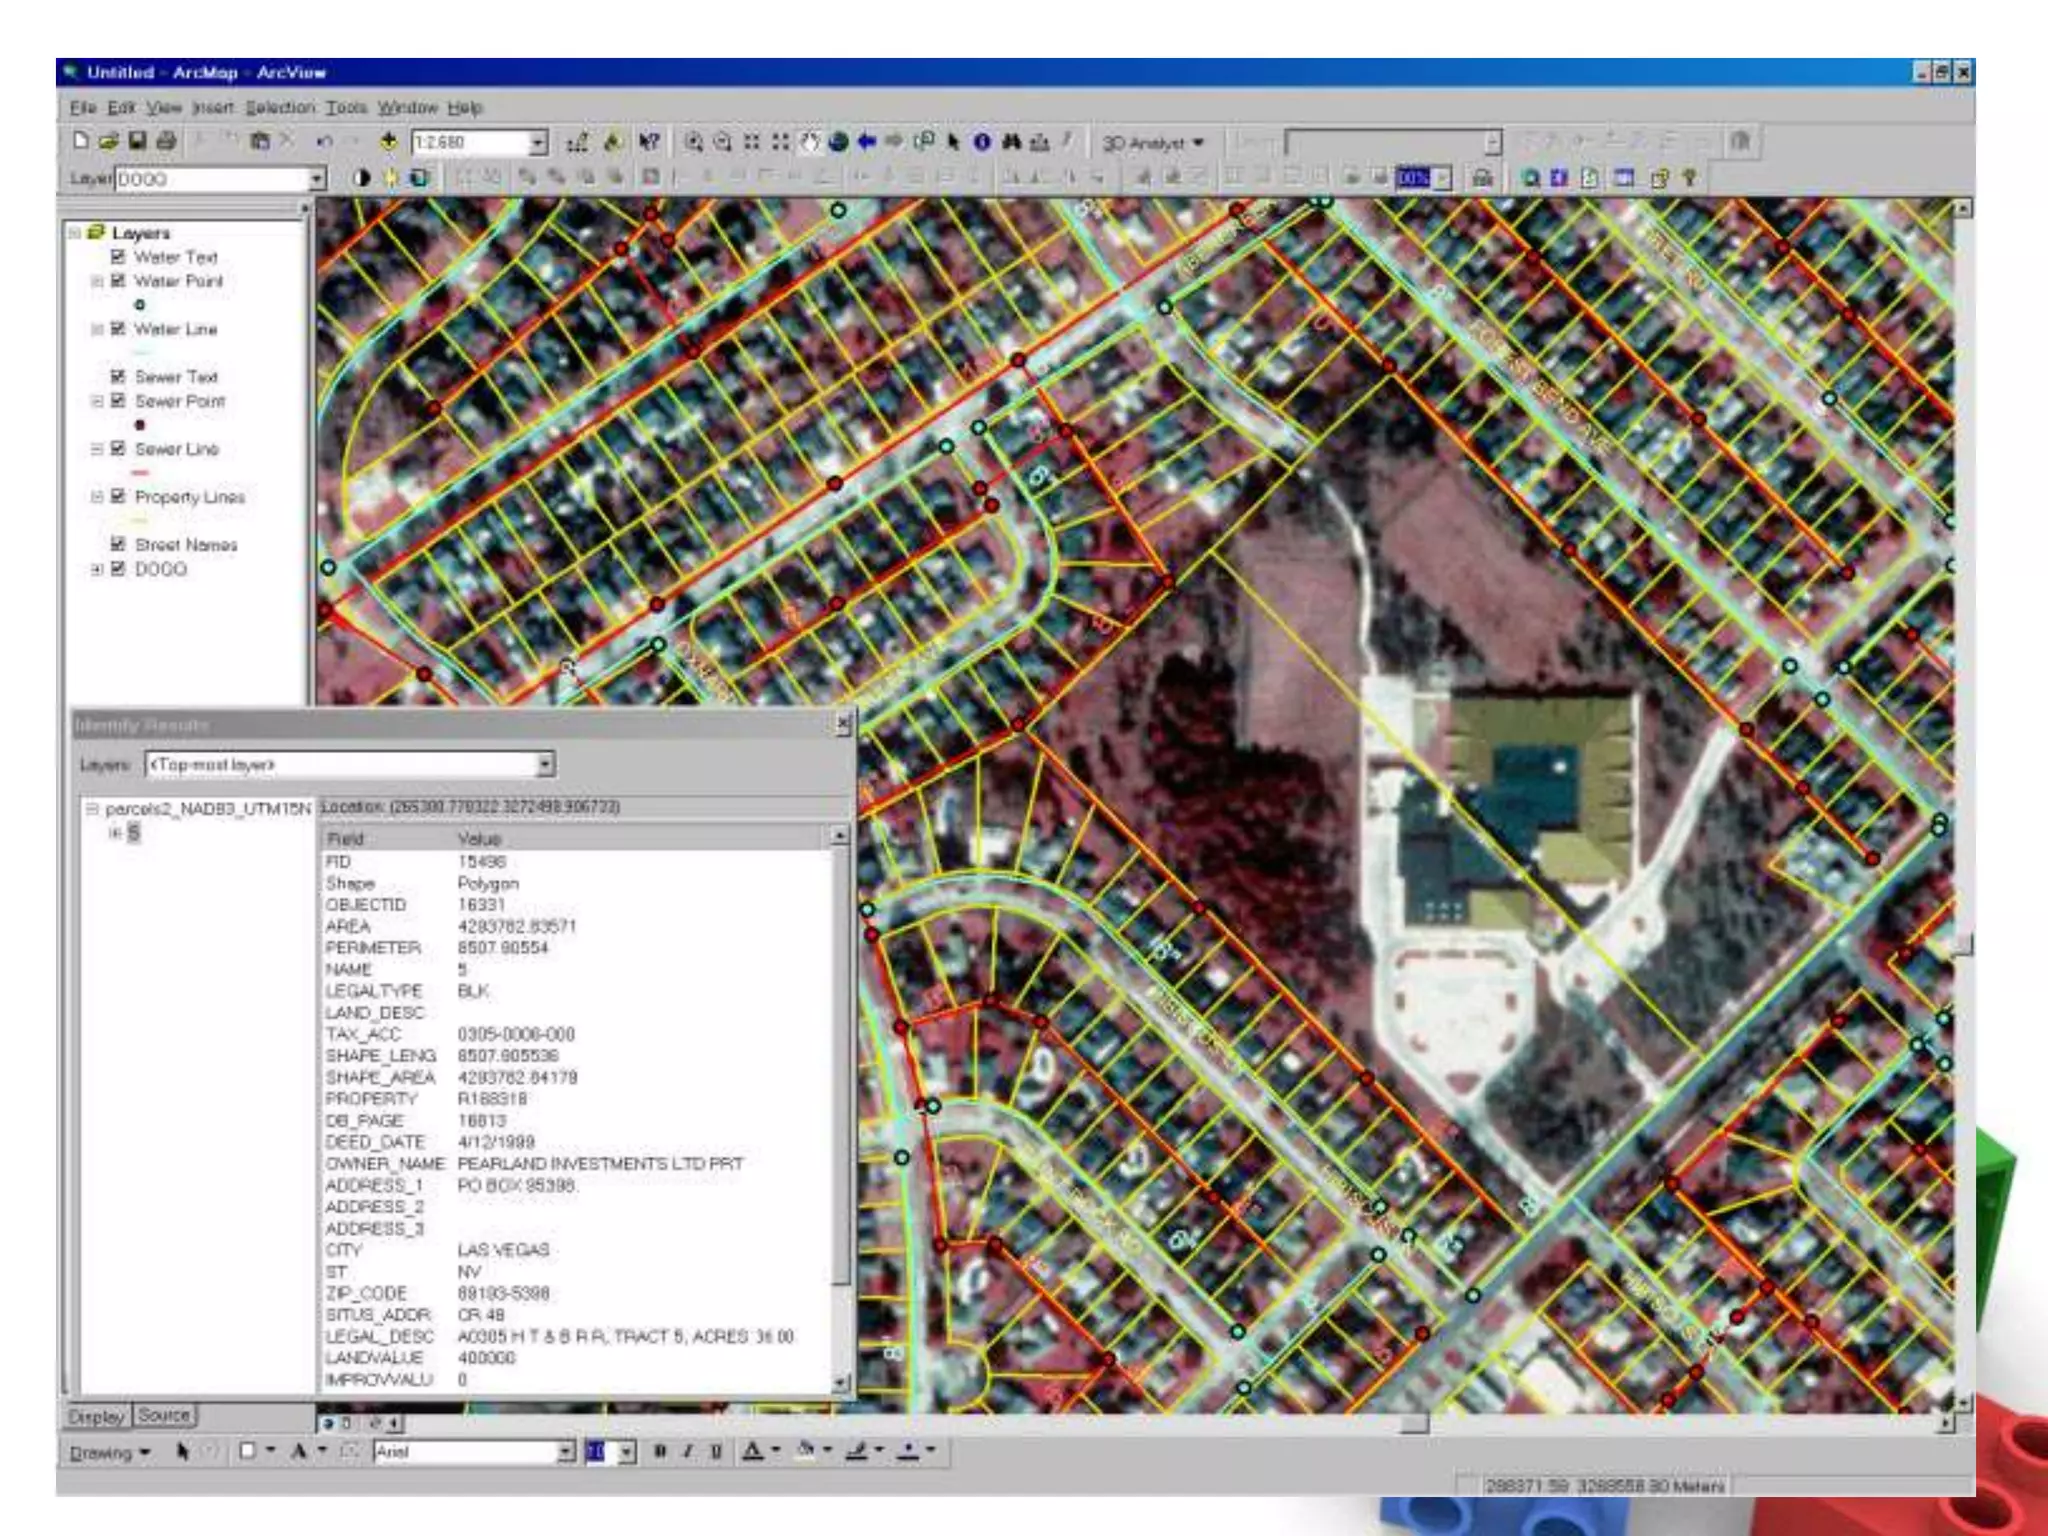Open the Find binoculars tool
The image size is (2048, 1536).
(x=1011, y=142)
